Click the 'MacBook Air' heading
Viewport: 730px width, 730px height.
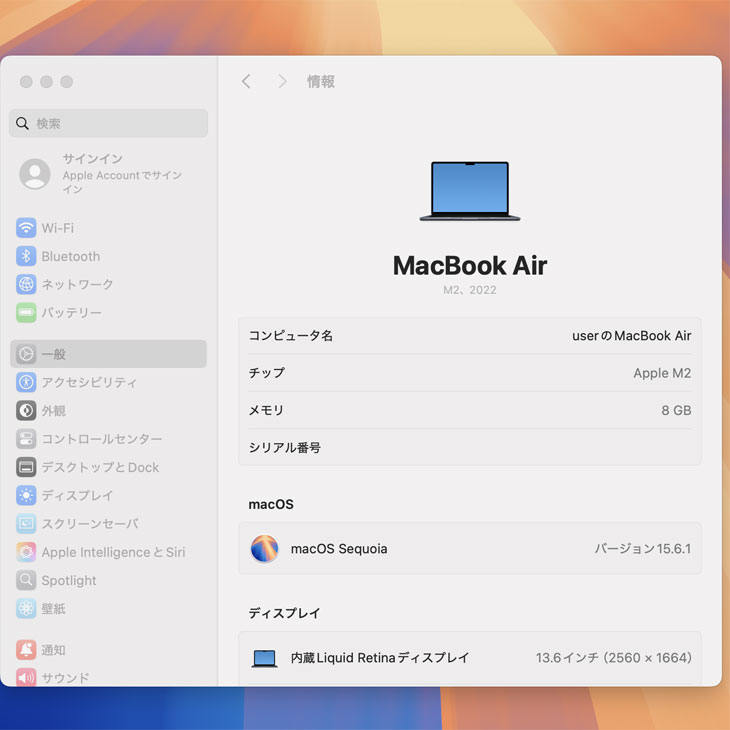coord(470,265)
